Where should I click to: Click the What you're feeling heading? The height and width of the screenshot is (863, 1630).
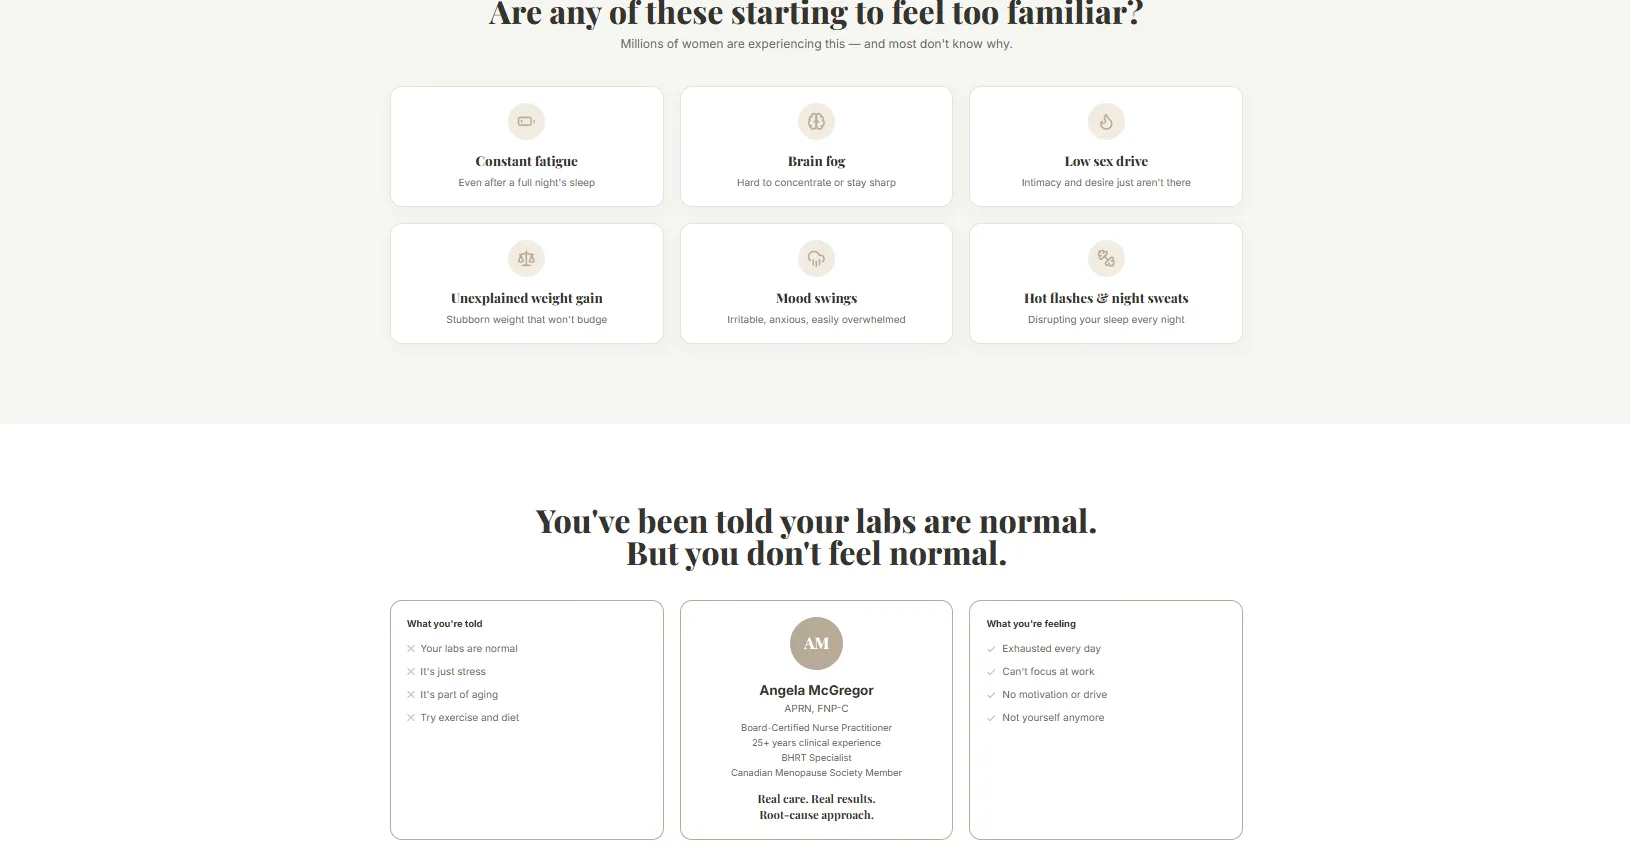coord(1031,624)
